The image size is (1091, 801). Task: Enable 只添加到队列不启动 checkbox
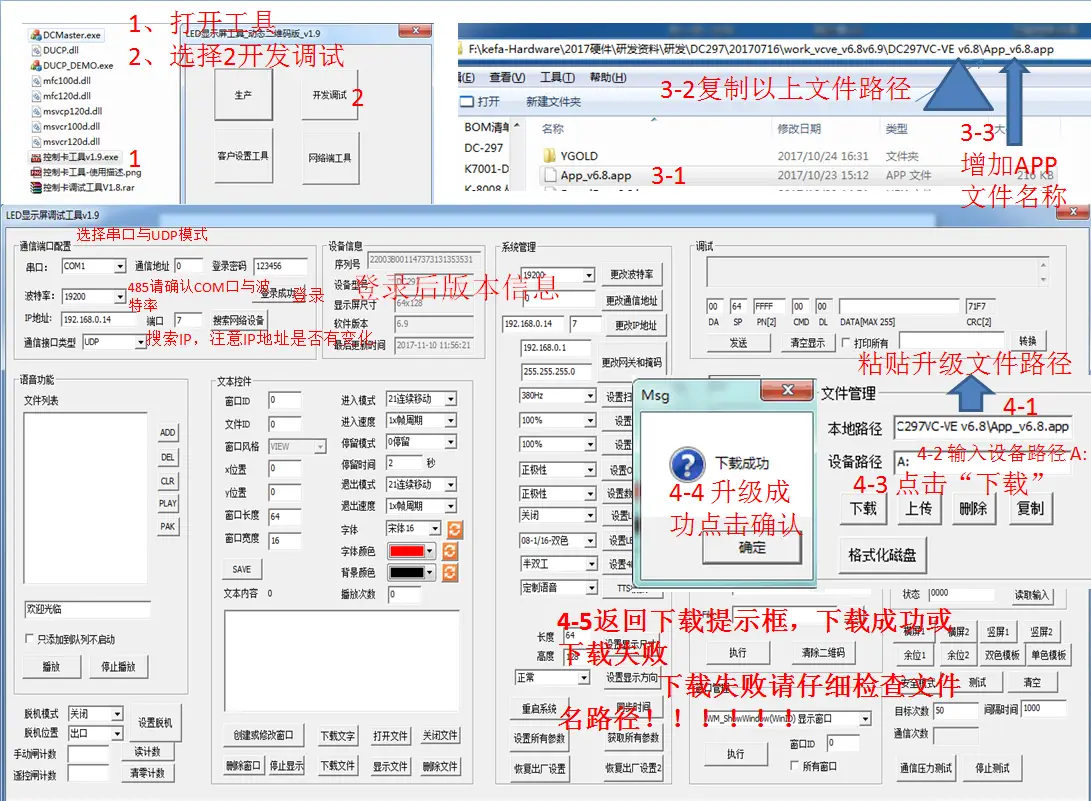[29, 639]
